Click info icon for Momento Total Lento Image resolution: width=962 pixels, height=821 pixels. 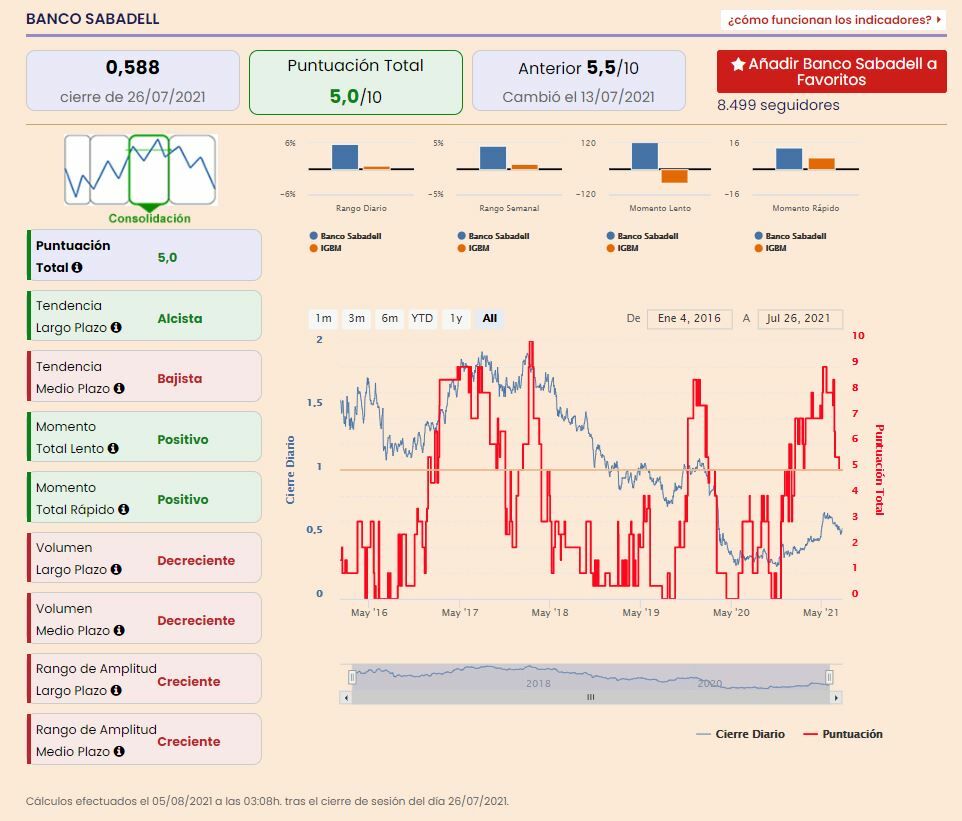pos(113,449)
